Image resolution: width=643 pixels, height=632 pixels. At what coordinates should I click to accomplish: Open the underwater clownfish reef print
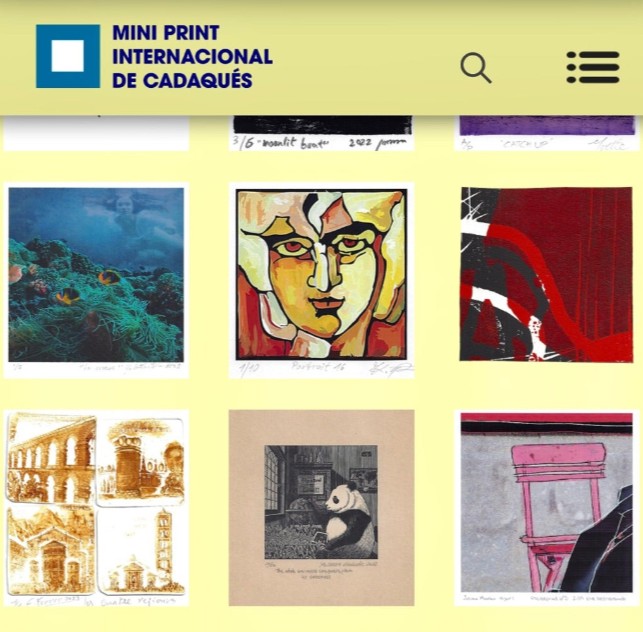pos(96,281)
